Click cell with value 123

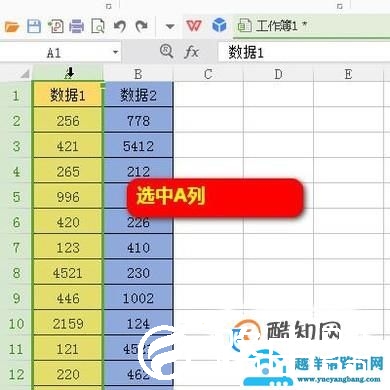point(68,247)
